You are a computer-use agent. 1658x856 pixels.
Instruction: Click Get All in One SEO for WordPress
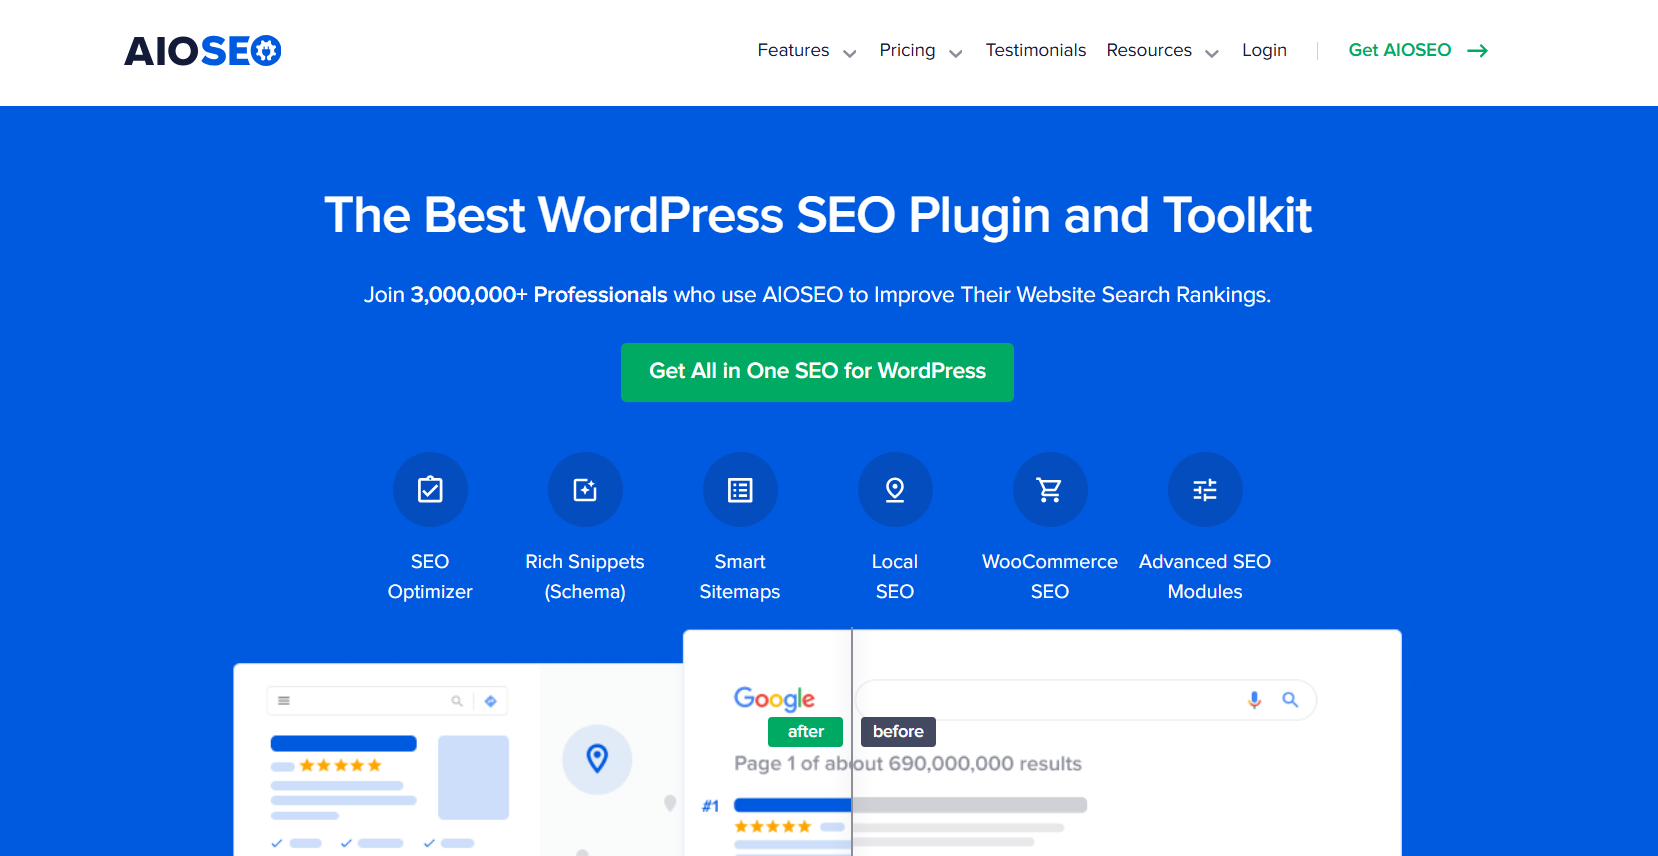pyautogui.click(x=817, y=372)
